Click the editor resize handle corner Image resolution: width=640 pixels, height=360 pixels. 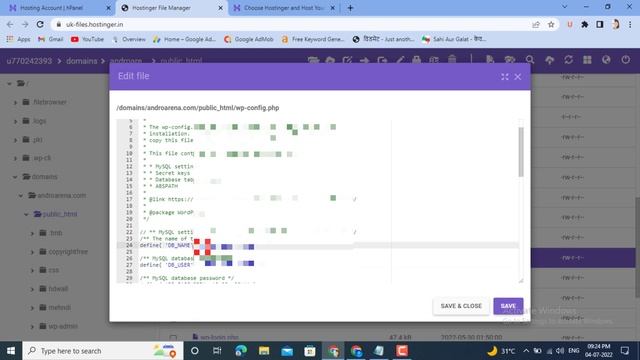pos(521,280)
